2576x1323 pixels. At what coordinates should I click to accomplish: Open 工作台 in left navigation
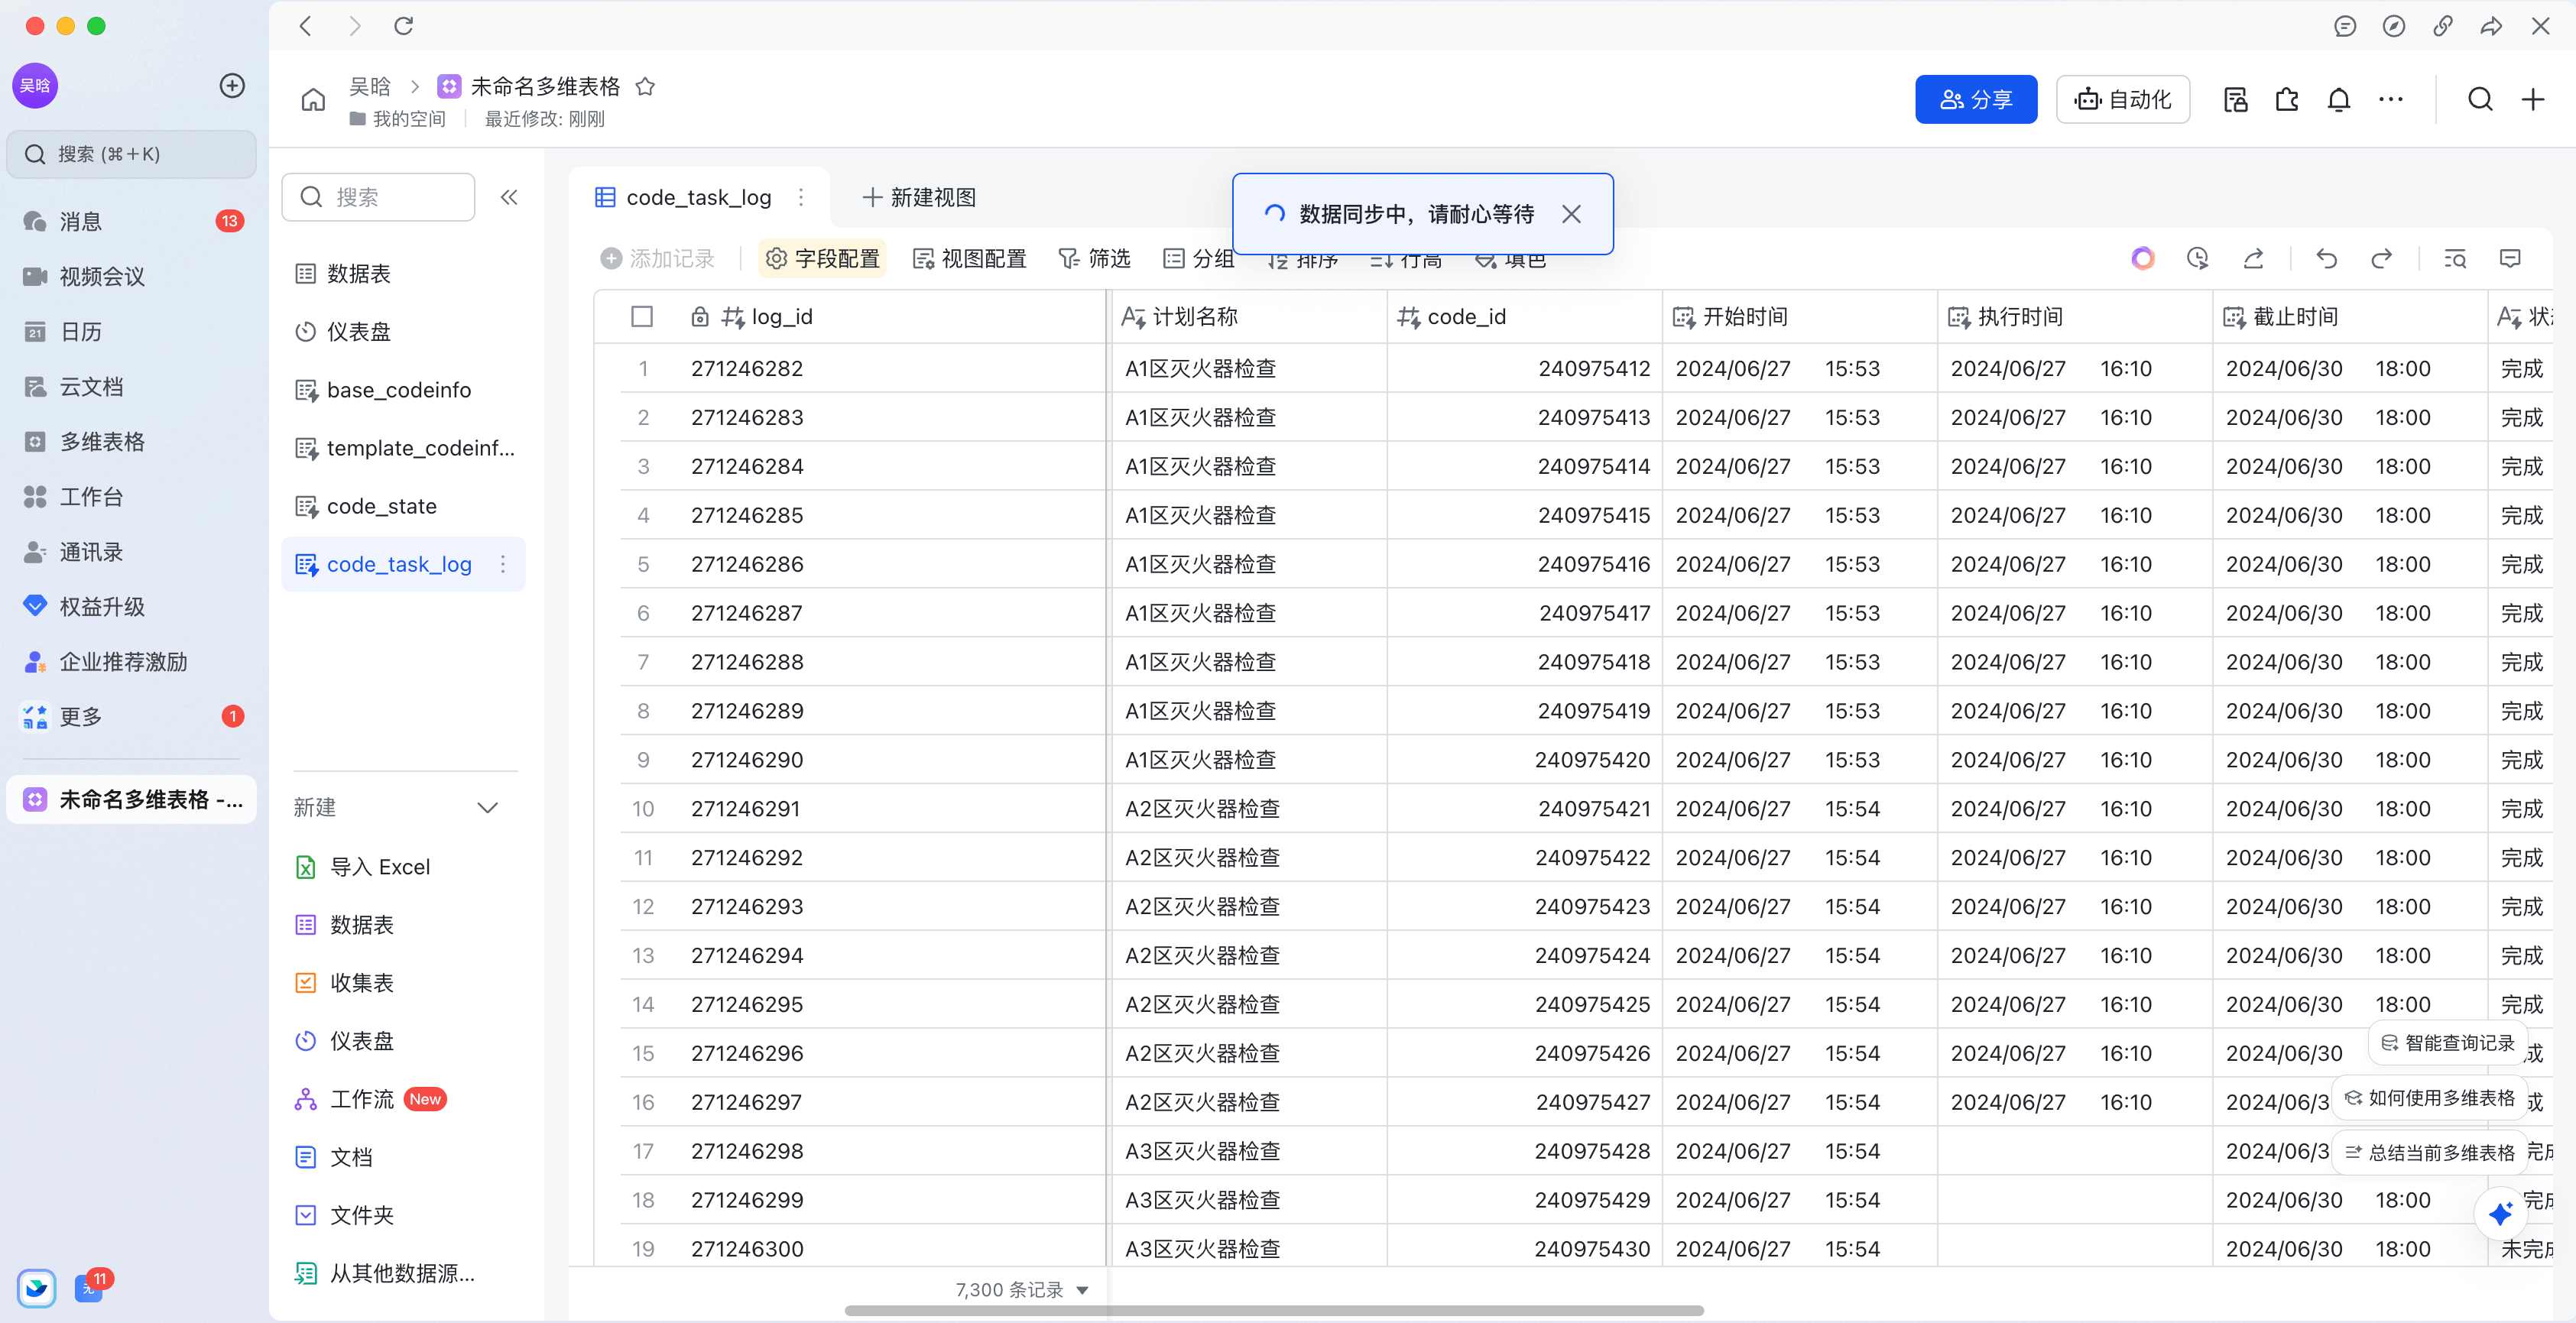pos(131,497)
